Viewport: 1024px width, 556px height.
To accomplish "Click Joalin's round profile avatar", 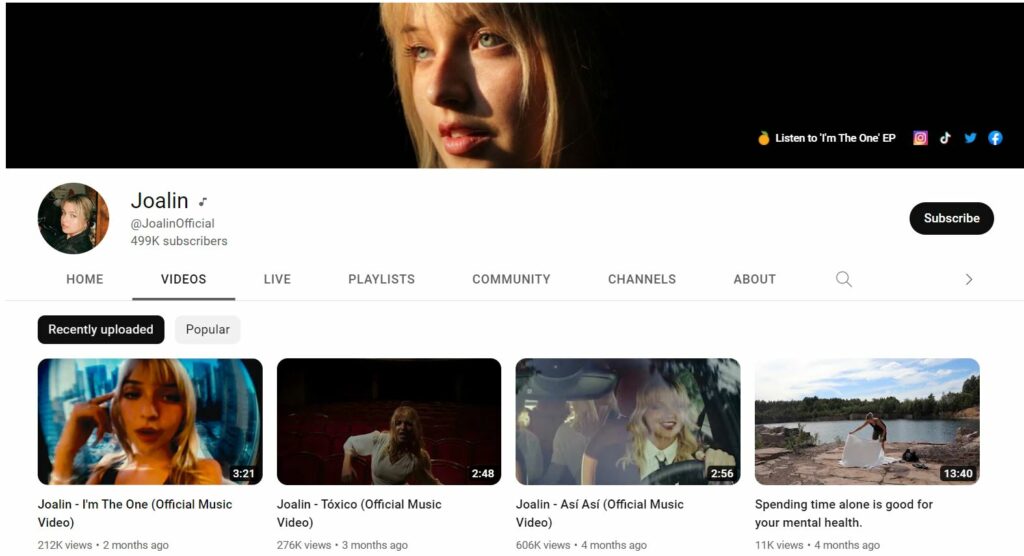I will [73, 218].
